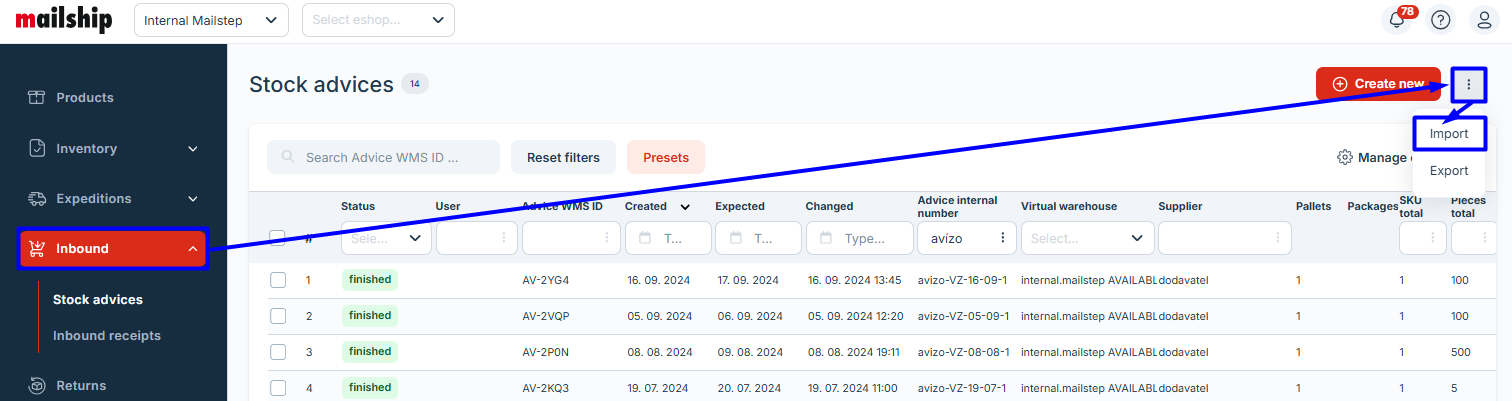Tick the checkbox for row 3
1512x401 pixels.
[x=278, y=352]
